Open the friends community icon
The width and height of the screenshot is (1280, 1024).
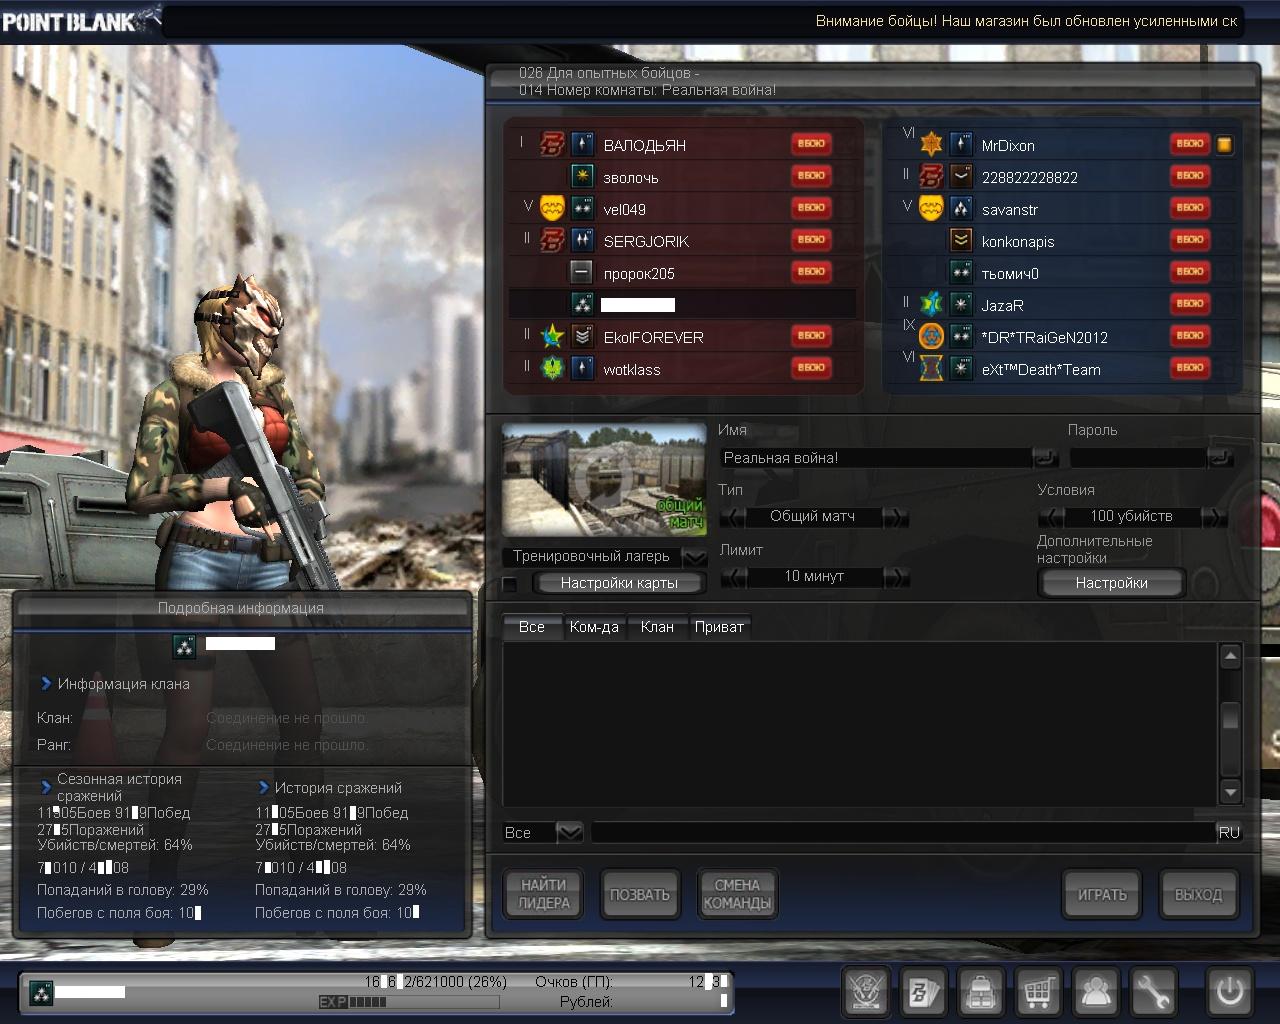coord(1096,992)
